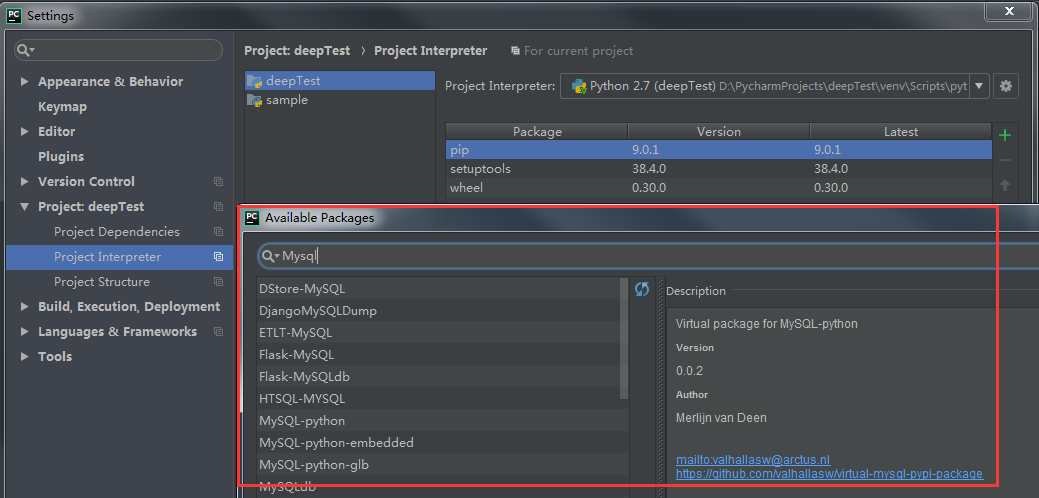1039x498 pixels.
Task: Select the pip package row
Action: point(719,150)
